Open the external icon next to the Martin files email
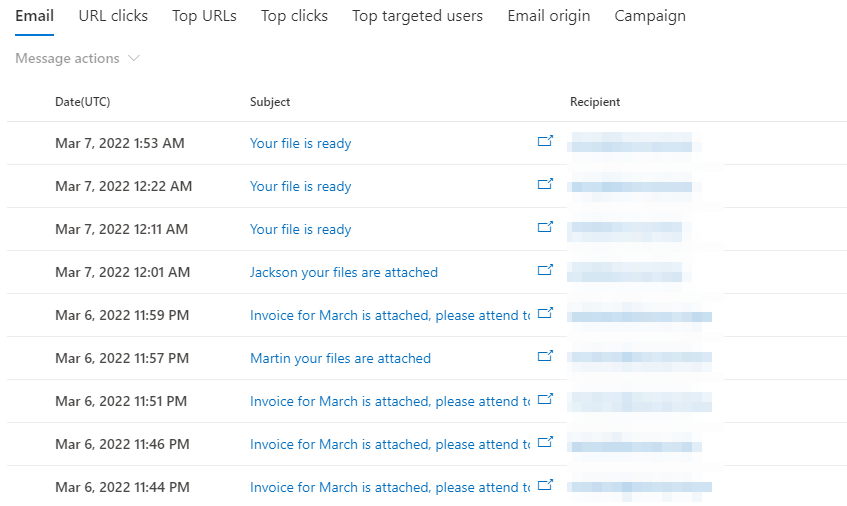The image size is (847, 506). tap(545, 356)
